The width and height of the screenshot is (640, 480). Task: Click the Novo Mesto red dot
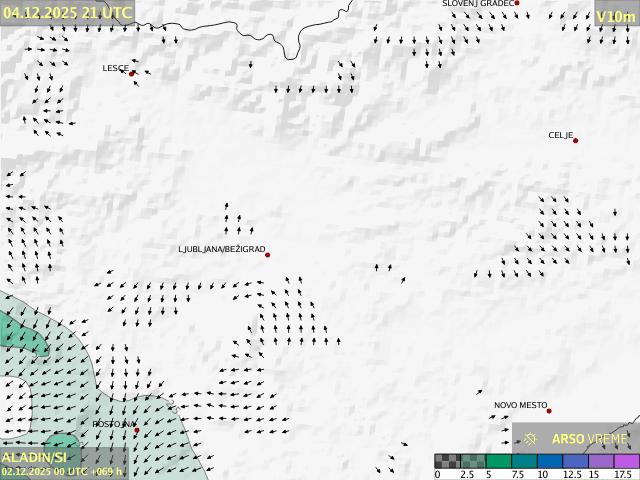pos(548,411)
